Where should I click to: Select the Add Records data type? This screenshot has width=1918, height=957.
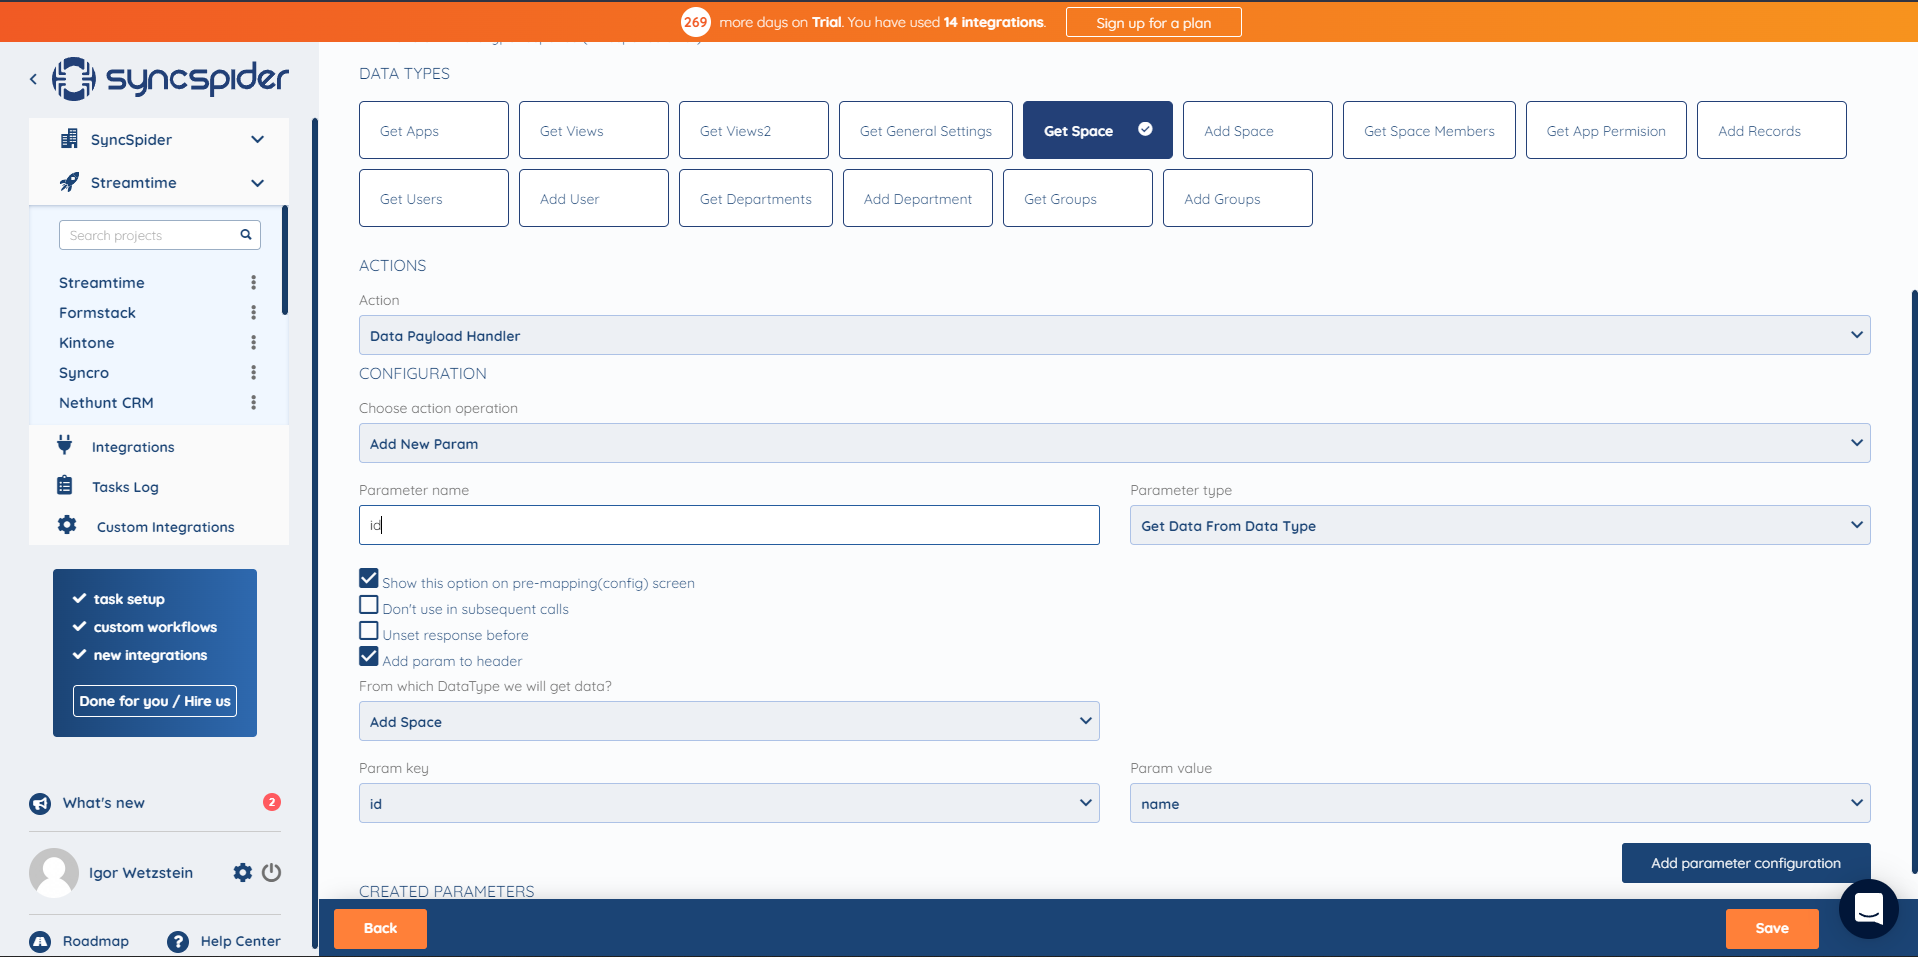(1772, 130)
